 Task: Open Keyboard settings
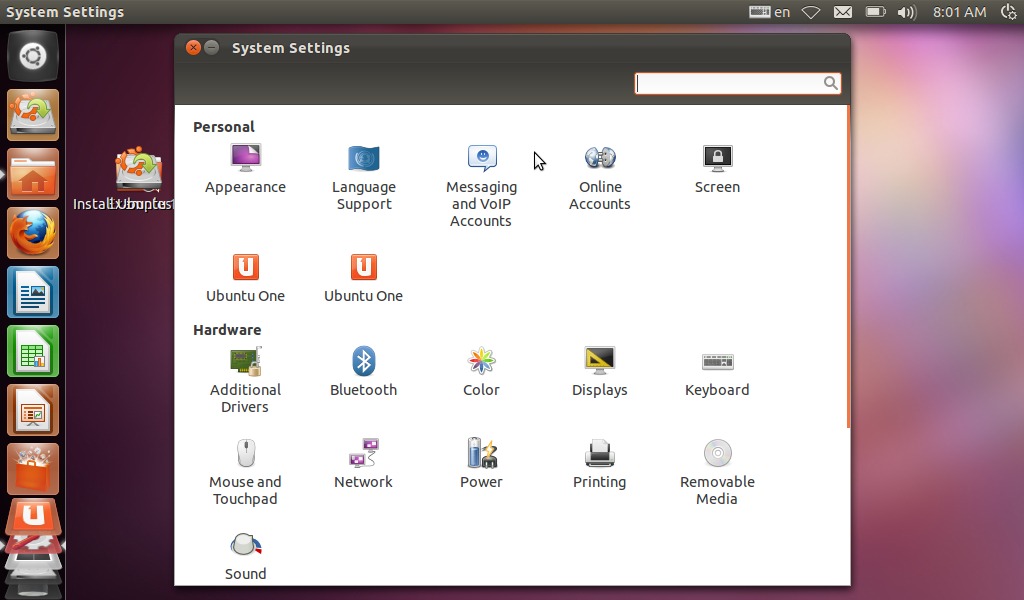tap(717, 372)
